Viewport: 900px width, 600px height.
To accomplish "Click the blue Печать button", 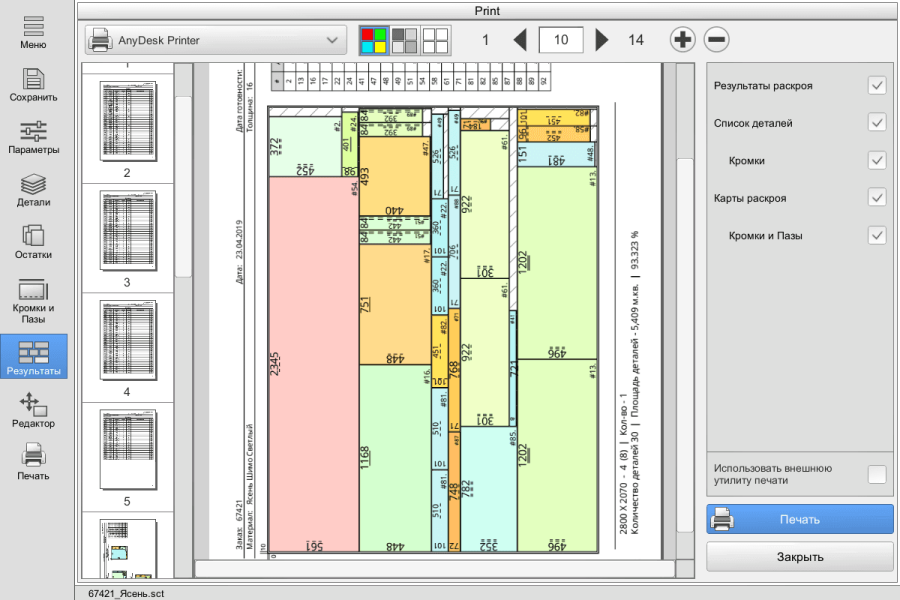I will tap(800, 519).
